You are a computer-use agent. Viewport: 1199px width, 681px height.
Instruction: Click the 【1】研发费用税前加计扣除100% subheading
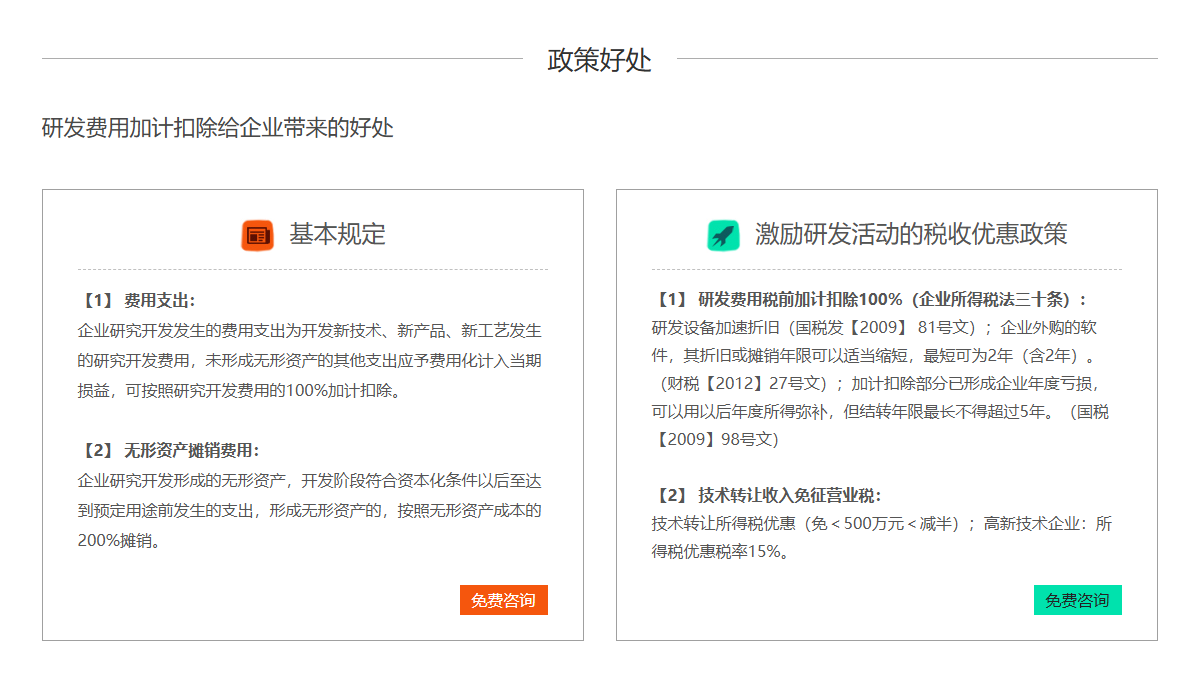click(869, 299)
